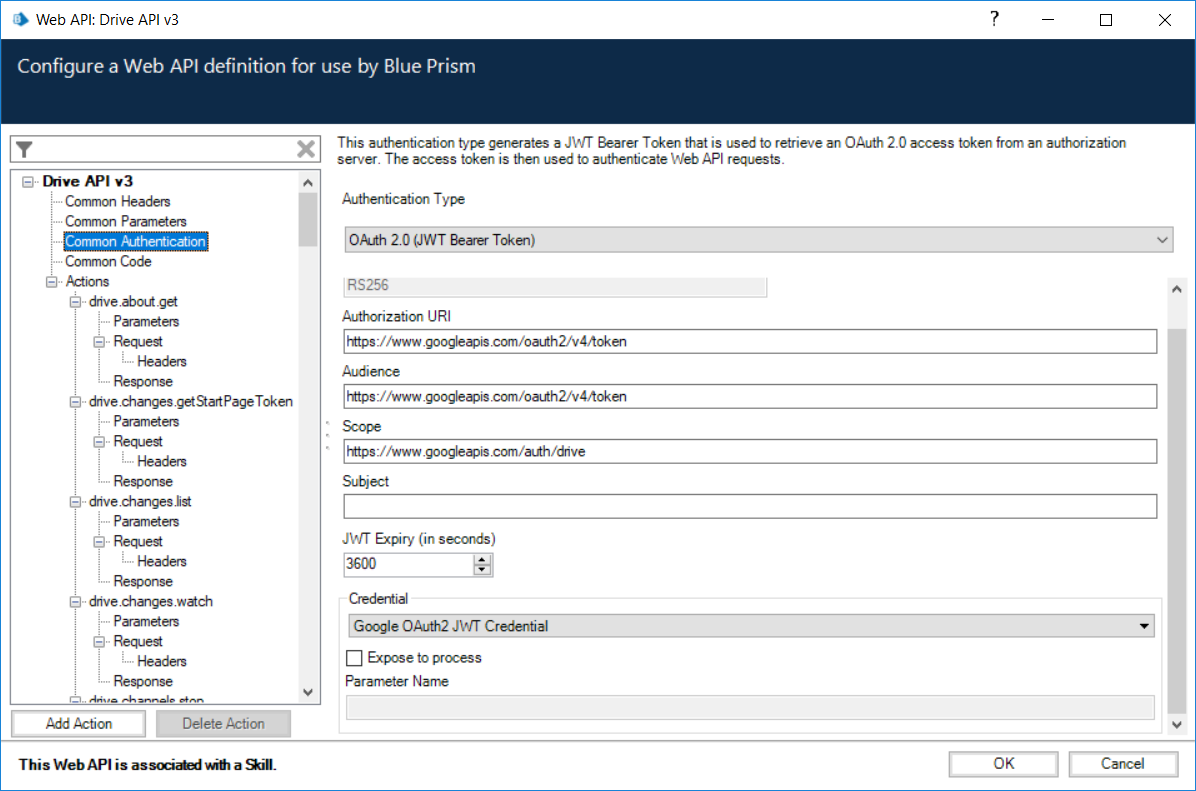Collapse the Actions tree node
This screenshot has height=791, width=1196.
click(x=52, y=282)
